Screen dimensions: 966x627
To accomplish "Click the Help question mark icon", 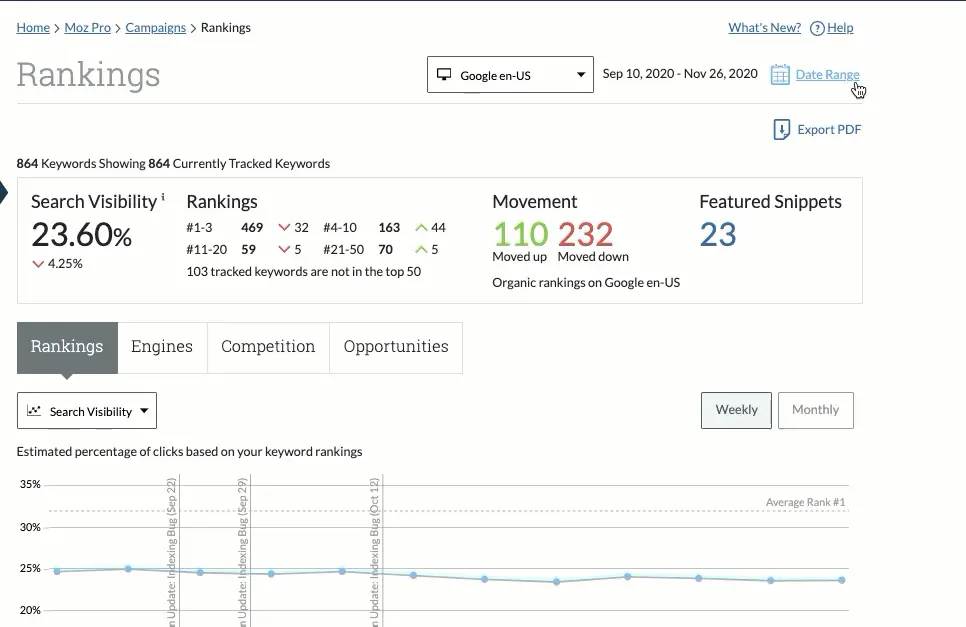I will coord(817,28).
